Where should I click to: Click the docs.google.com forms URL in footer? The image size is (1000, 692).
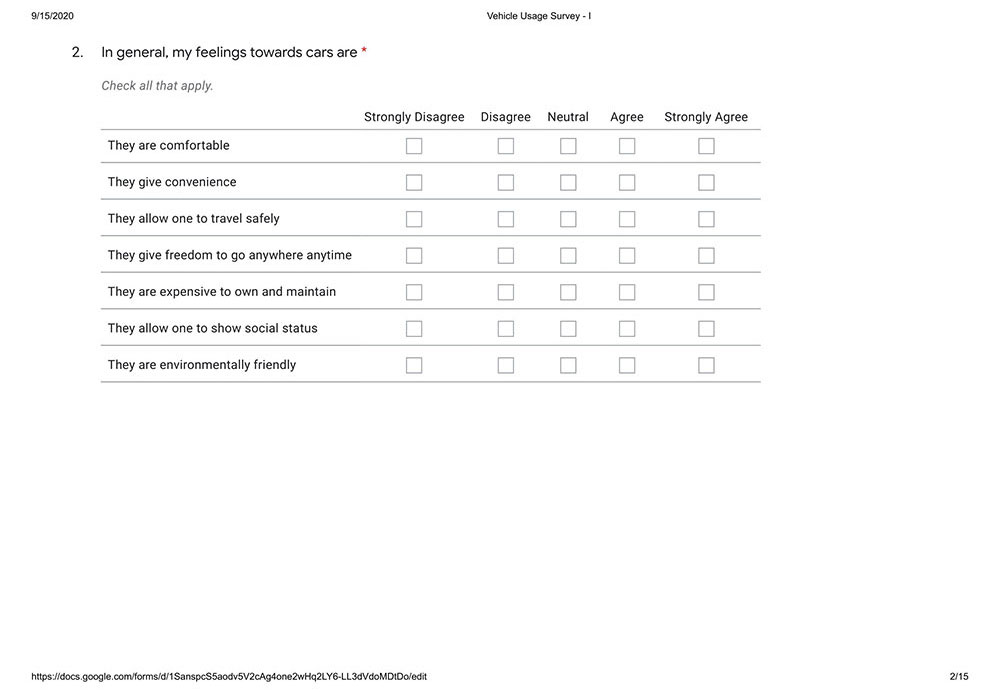pyautogui.click(x=229, y=677)
